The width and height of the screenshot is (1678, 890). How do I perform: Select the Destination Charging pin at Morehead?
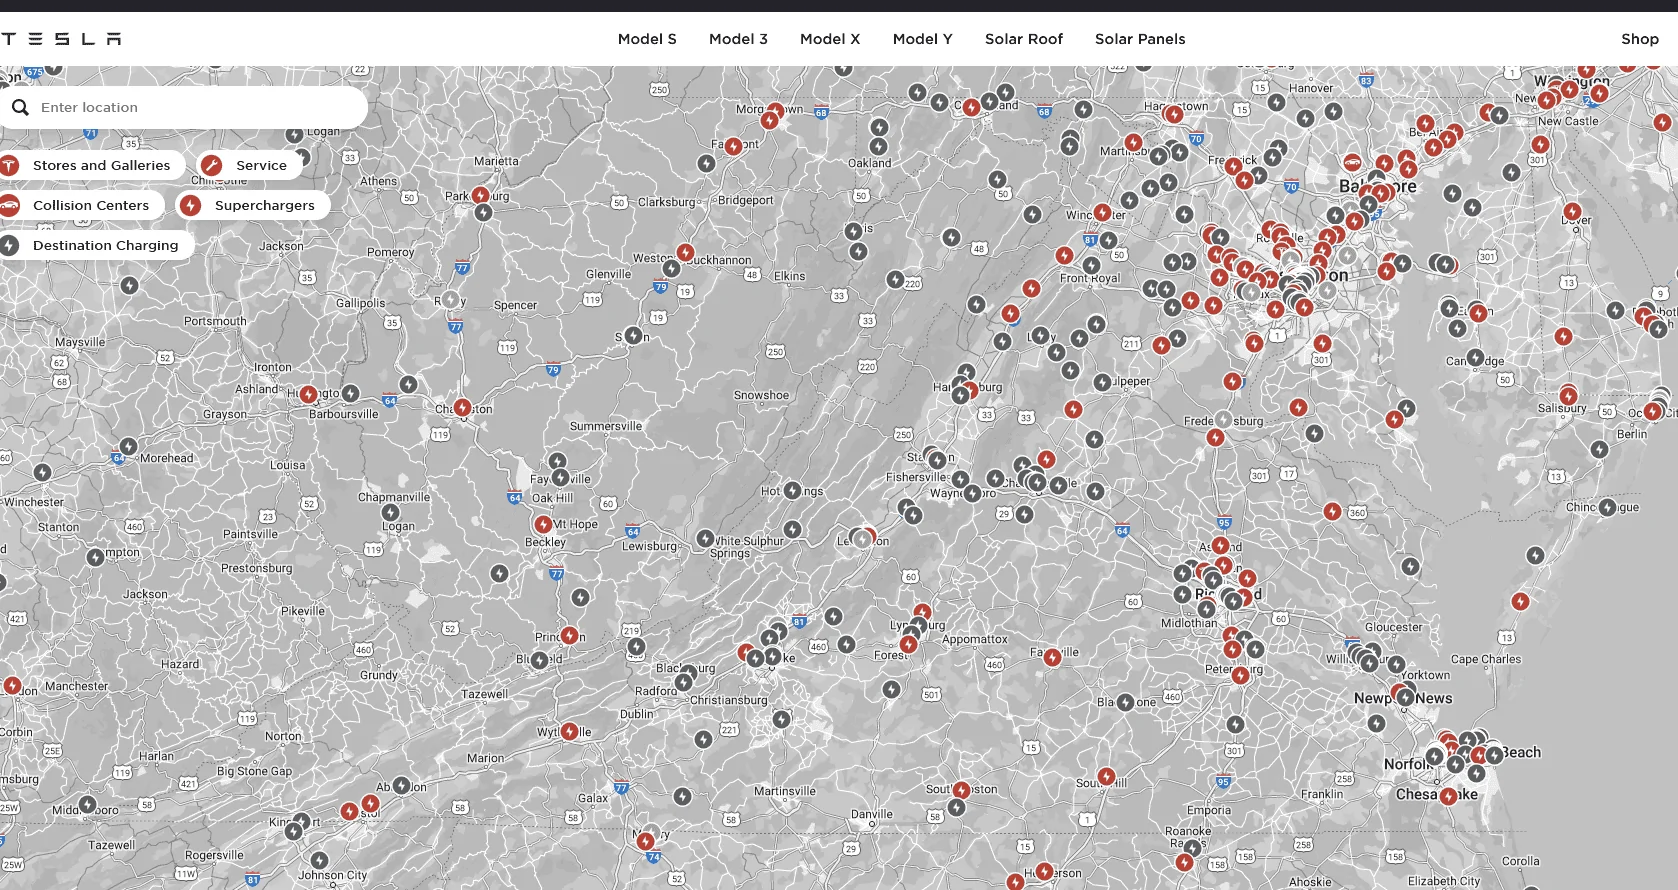tap(128, 446)
